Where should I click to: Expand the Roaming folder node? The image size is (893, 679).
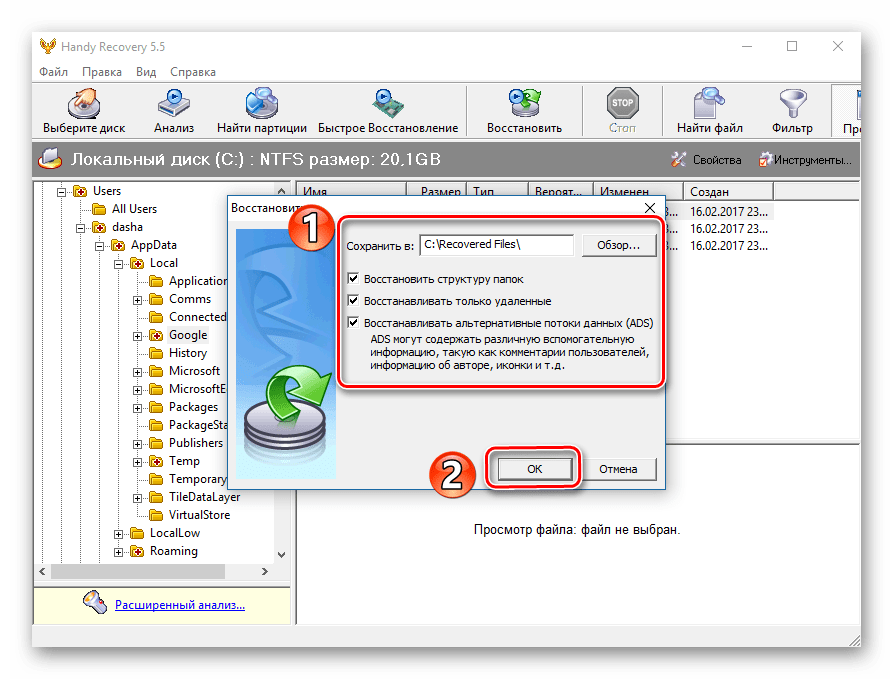coord(119,551)
